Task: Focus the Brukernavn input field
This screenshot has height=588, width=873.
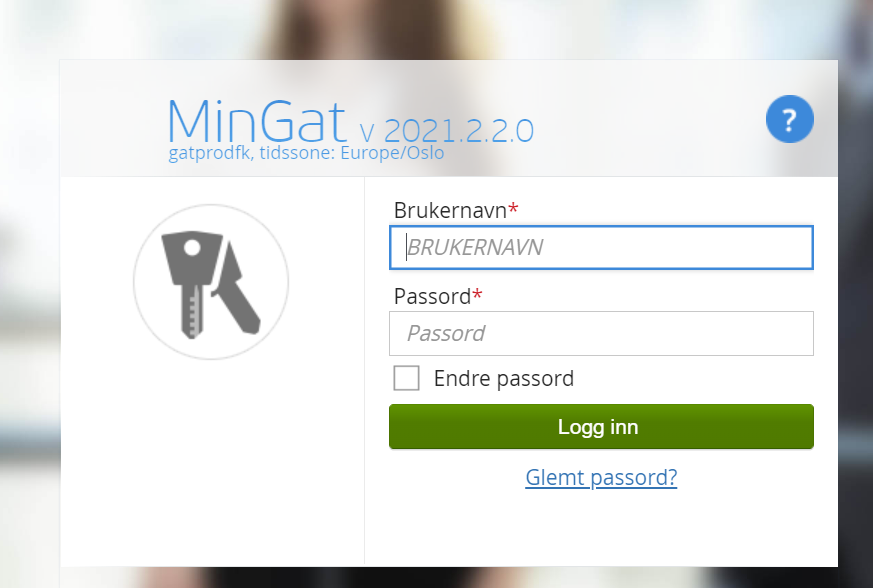Action: pos(601,247)
